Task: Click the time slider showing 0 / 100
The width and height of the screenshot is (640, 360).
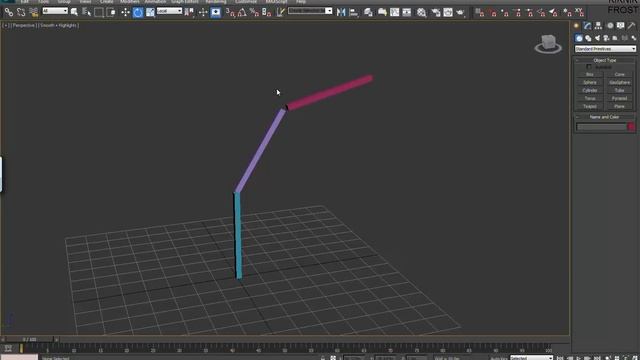Action: point(29,339)
